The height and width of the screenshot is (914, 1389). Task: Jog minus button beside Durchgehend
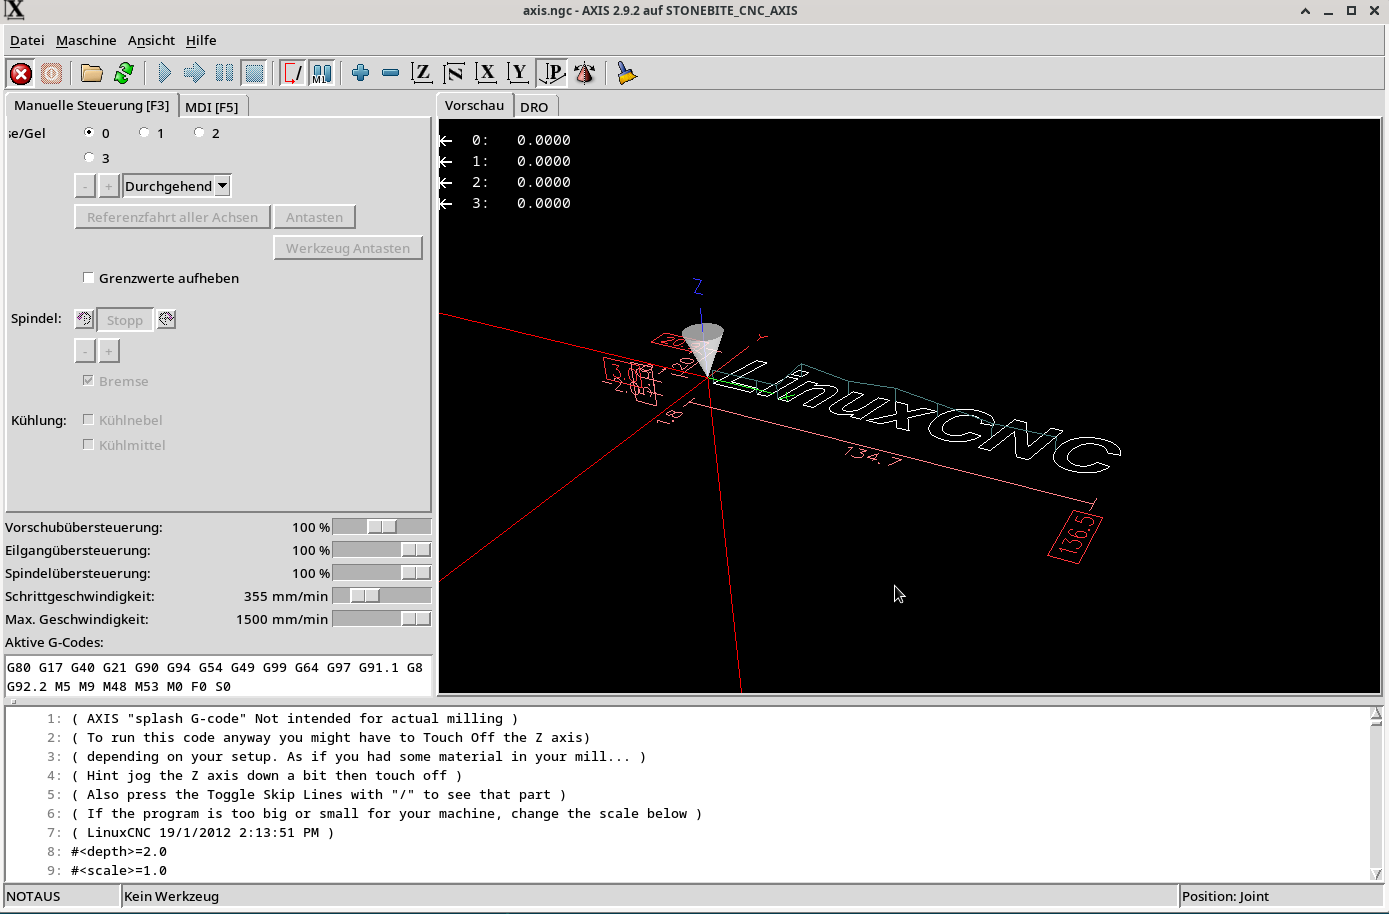85,186
